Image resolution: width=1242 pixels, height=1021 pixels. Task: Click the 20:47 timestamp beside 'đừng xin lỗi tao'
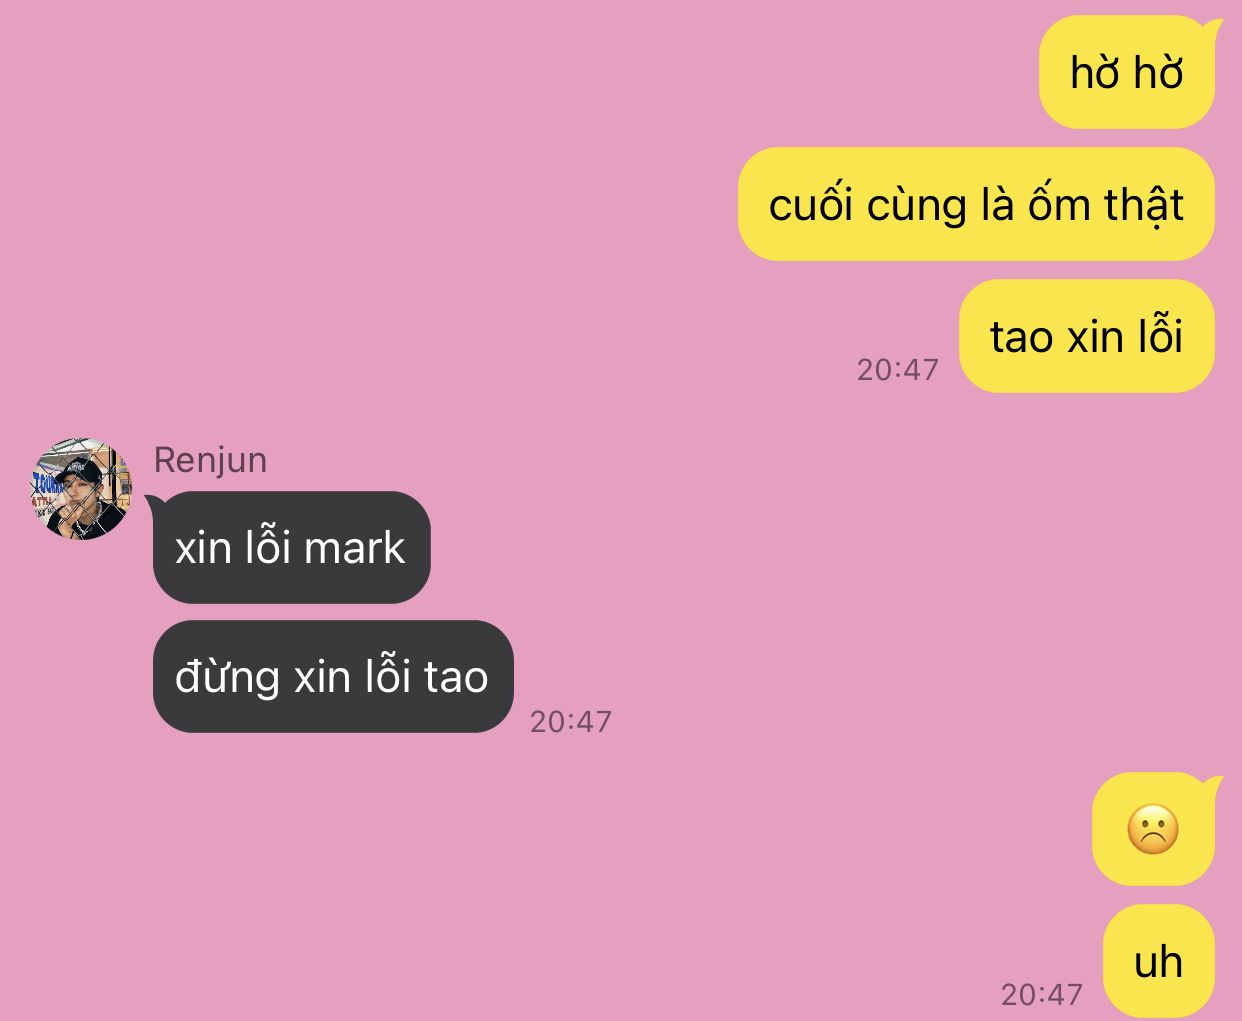coord(570,722)
